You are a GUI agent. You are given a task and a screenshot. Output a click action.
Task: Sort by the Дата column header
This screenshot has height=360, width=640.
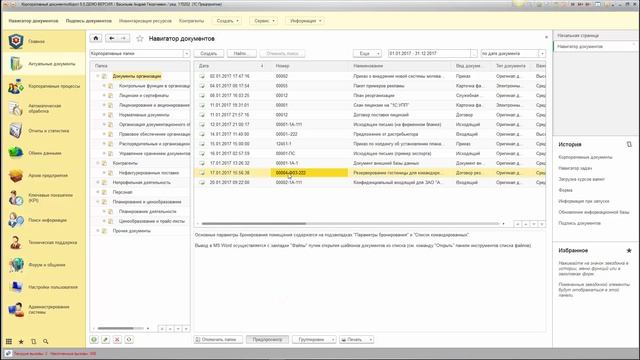pyautogui.click(x=231, y=66)
